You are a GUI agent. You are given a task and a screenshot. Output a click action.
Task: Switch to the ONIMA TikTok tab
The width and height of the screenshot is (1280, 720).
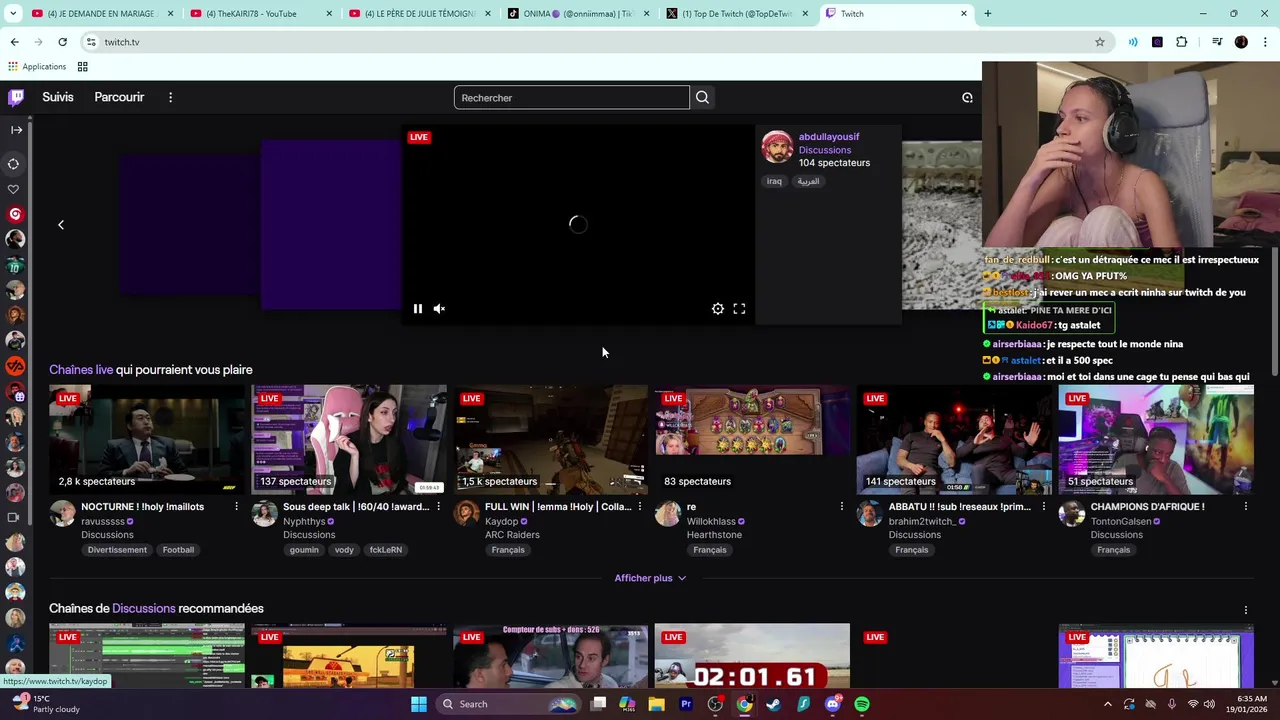(x=578, y=14)
